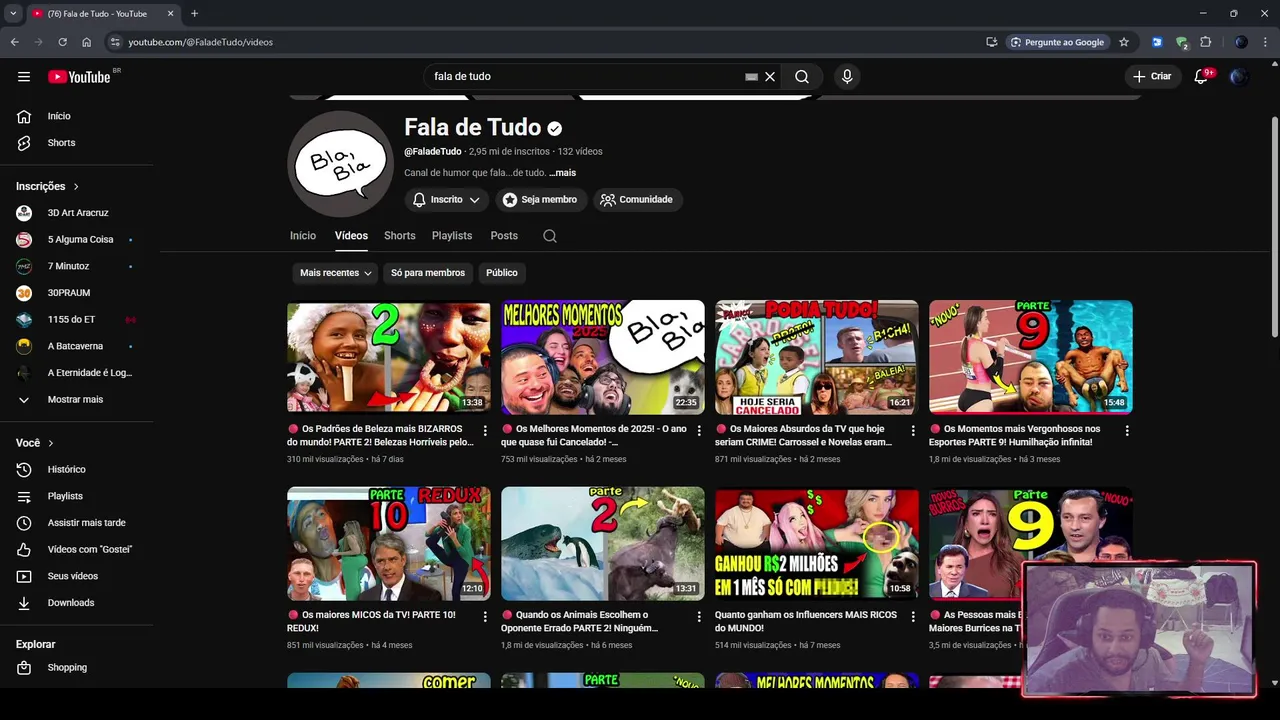Open the Fala de Tudo channel avatar

(340, 164)
